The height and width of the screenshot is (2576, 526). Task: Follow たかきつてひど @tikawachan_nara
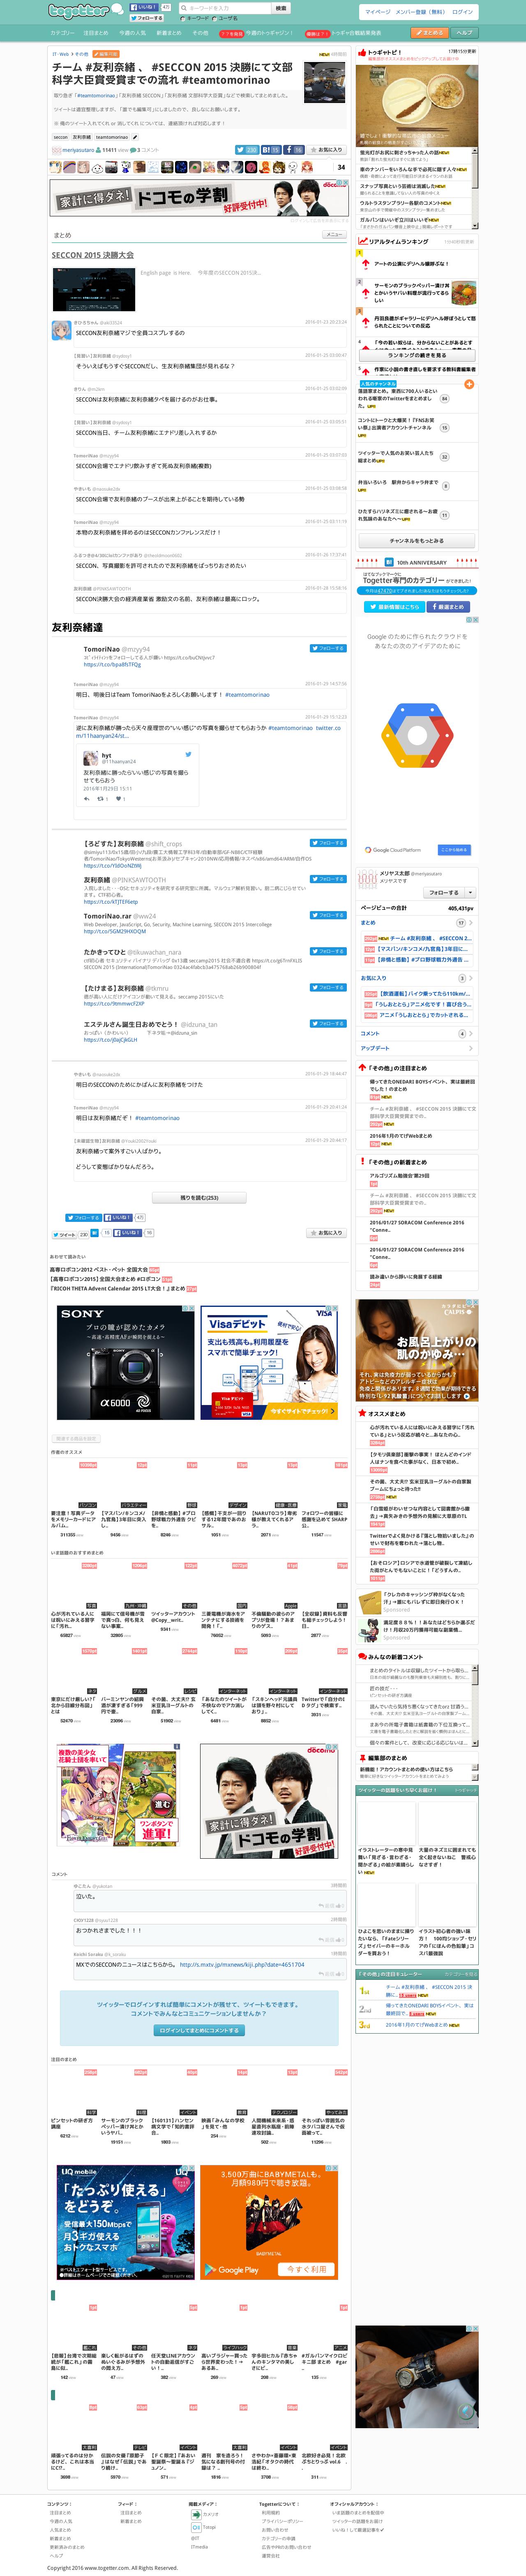point(328,951)
